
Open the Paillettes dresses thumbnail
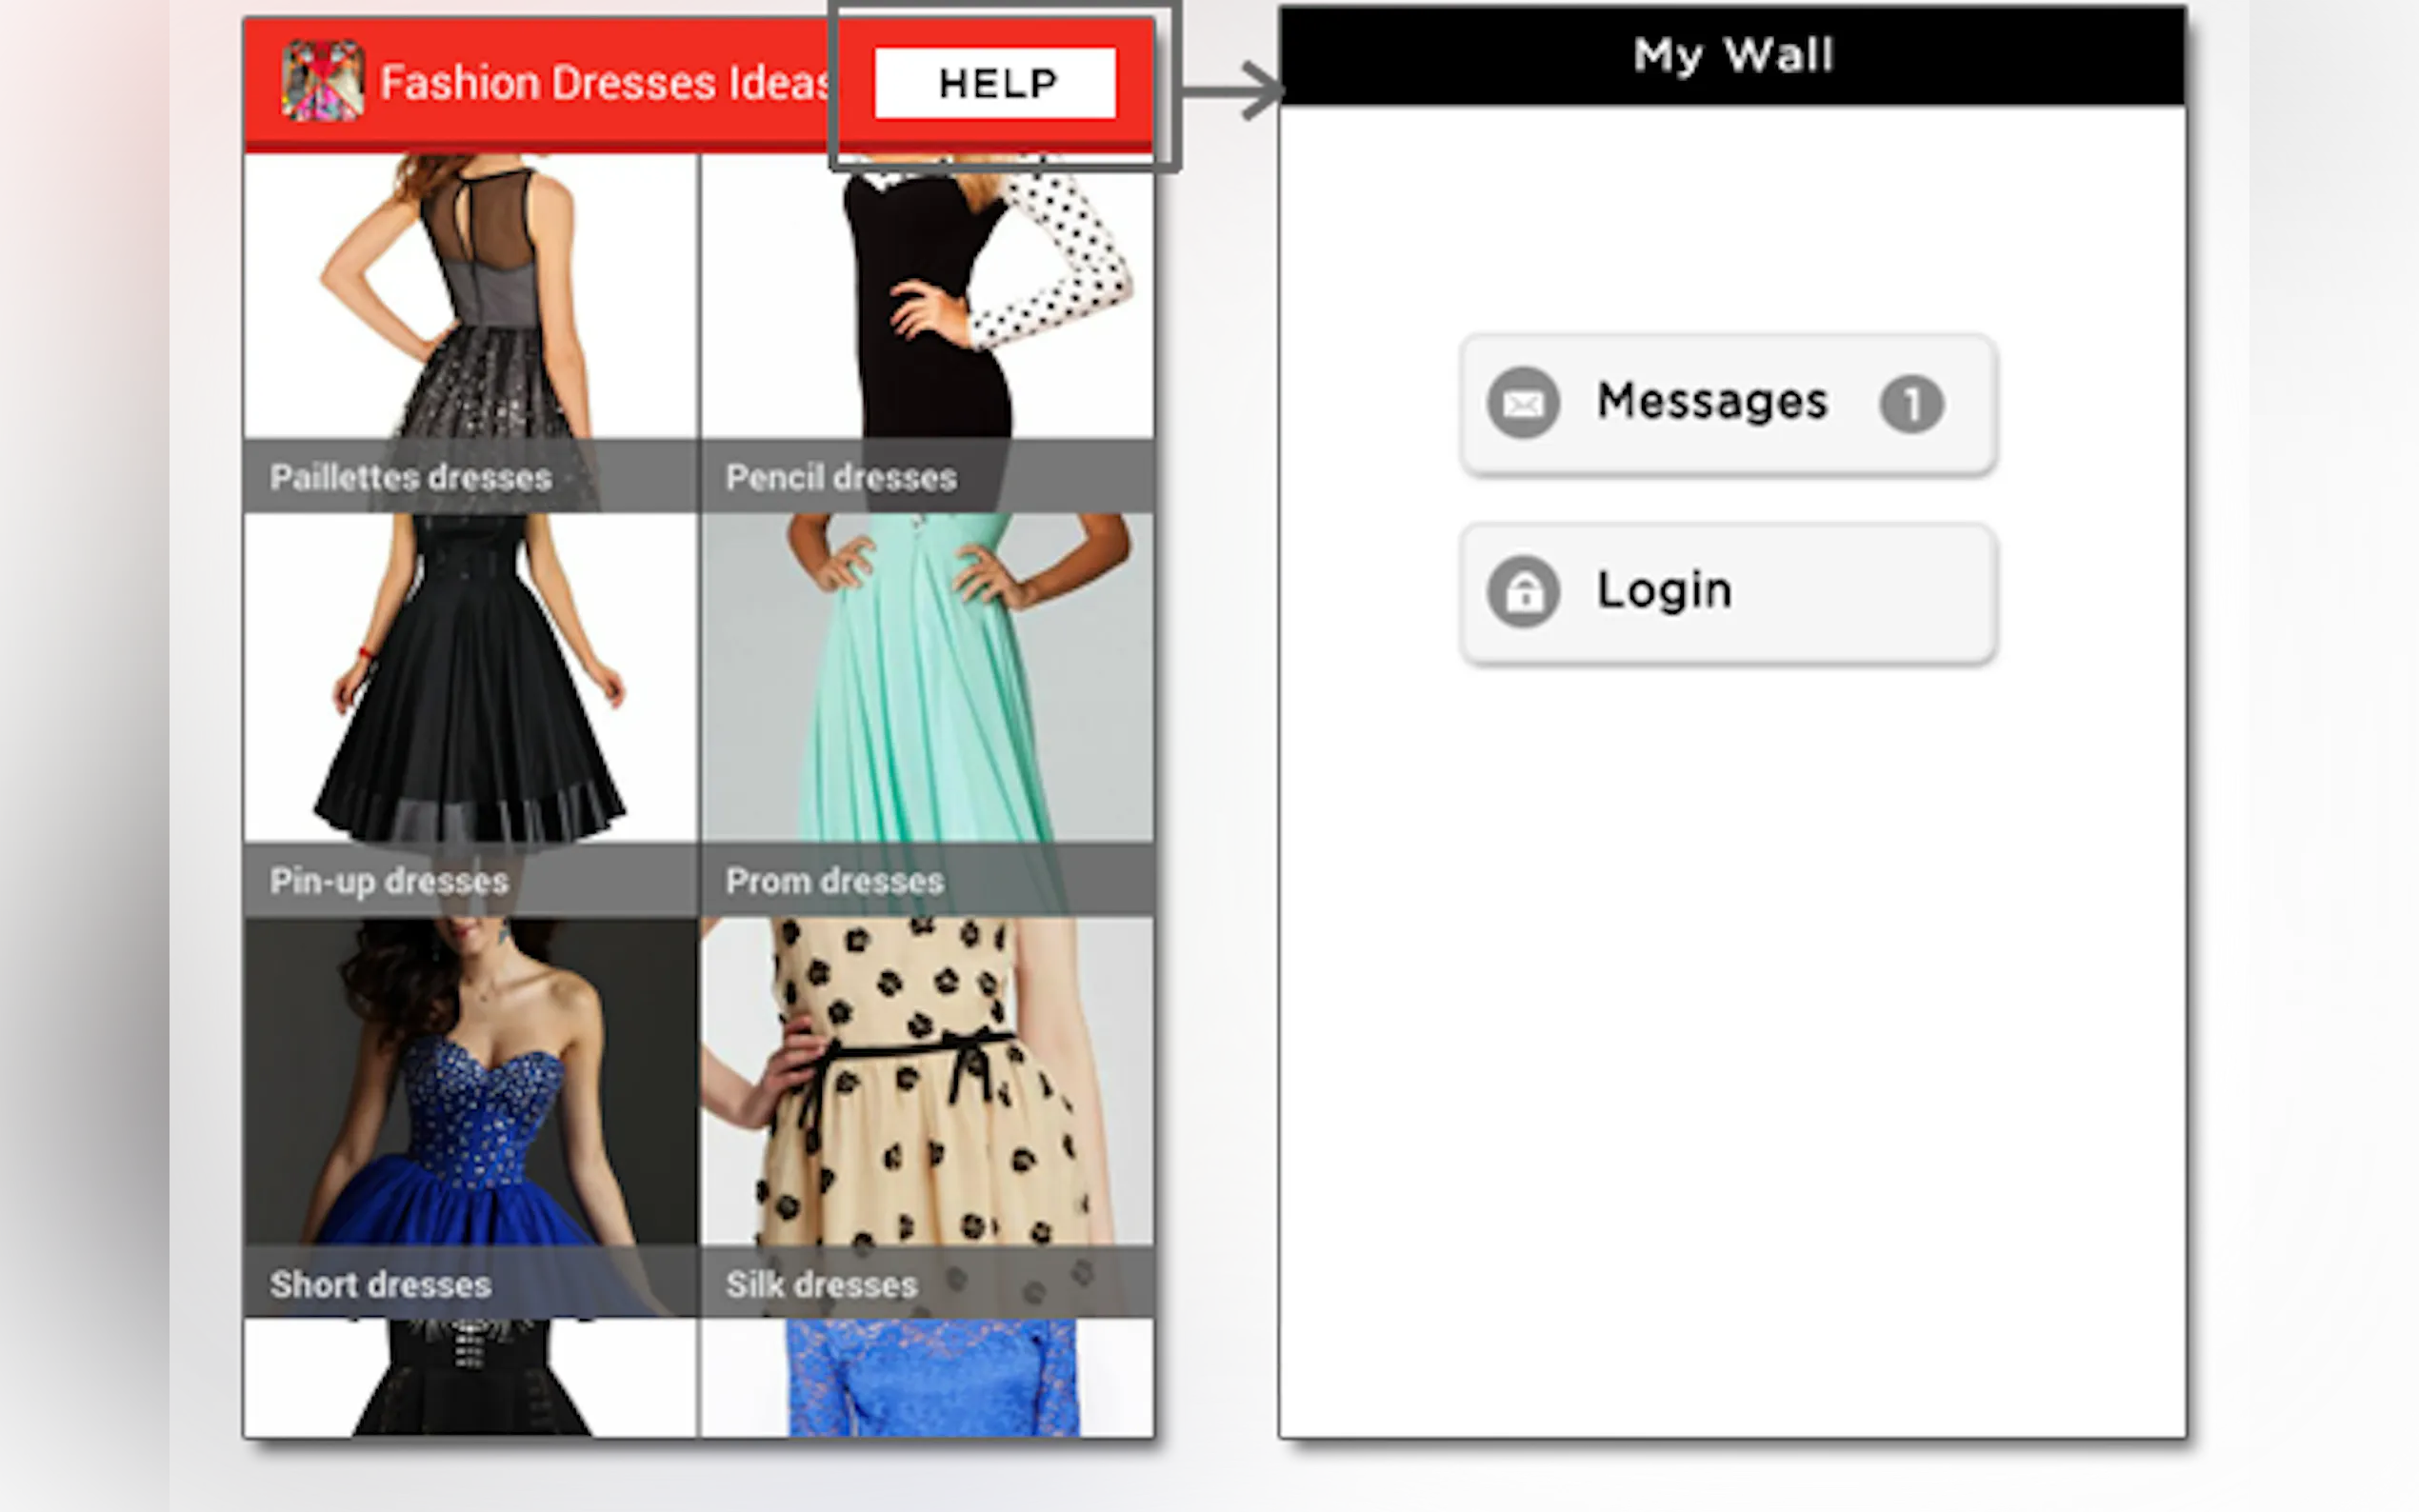tap(470, 300)
